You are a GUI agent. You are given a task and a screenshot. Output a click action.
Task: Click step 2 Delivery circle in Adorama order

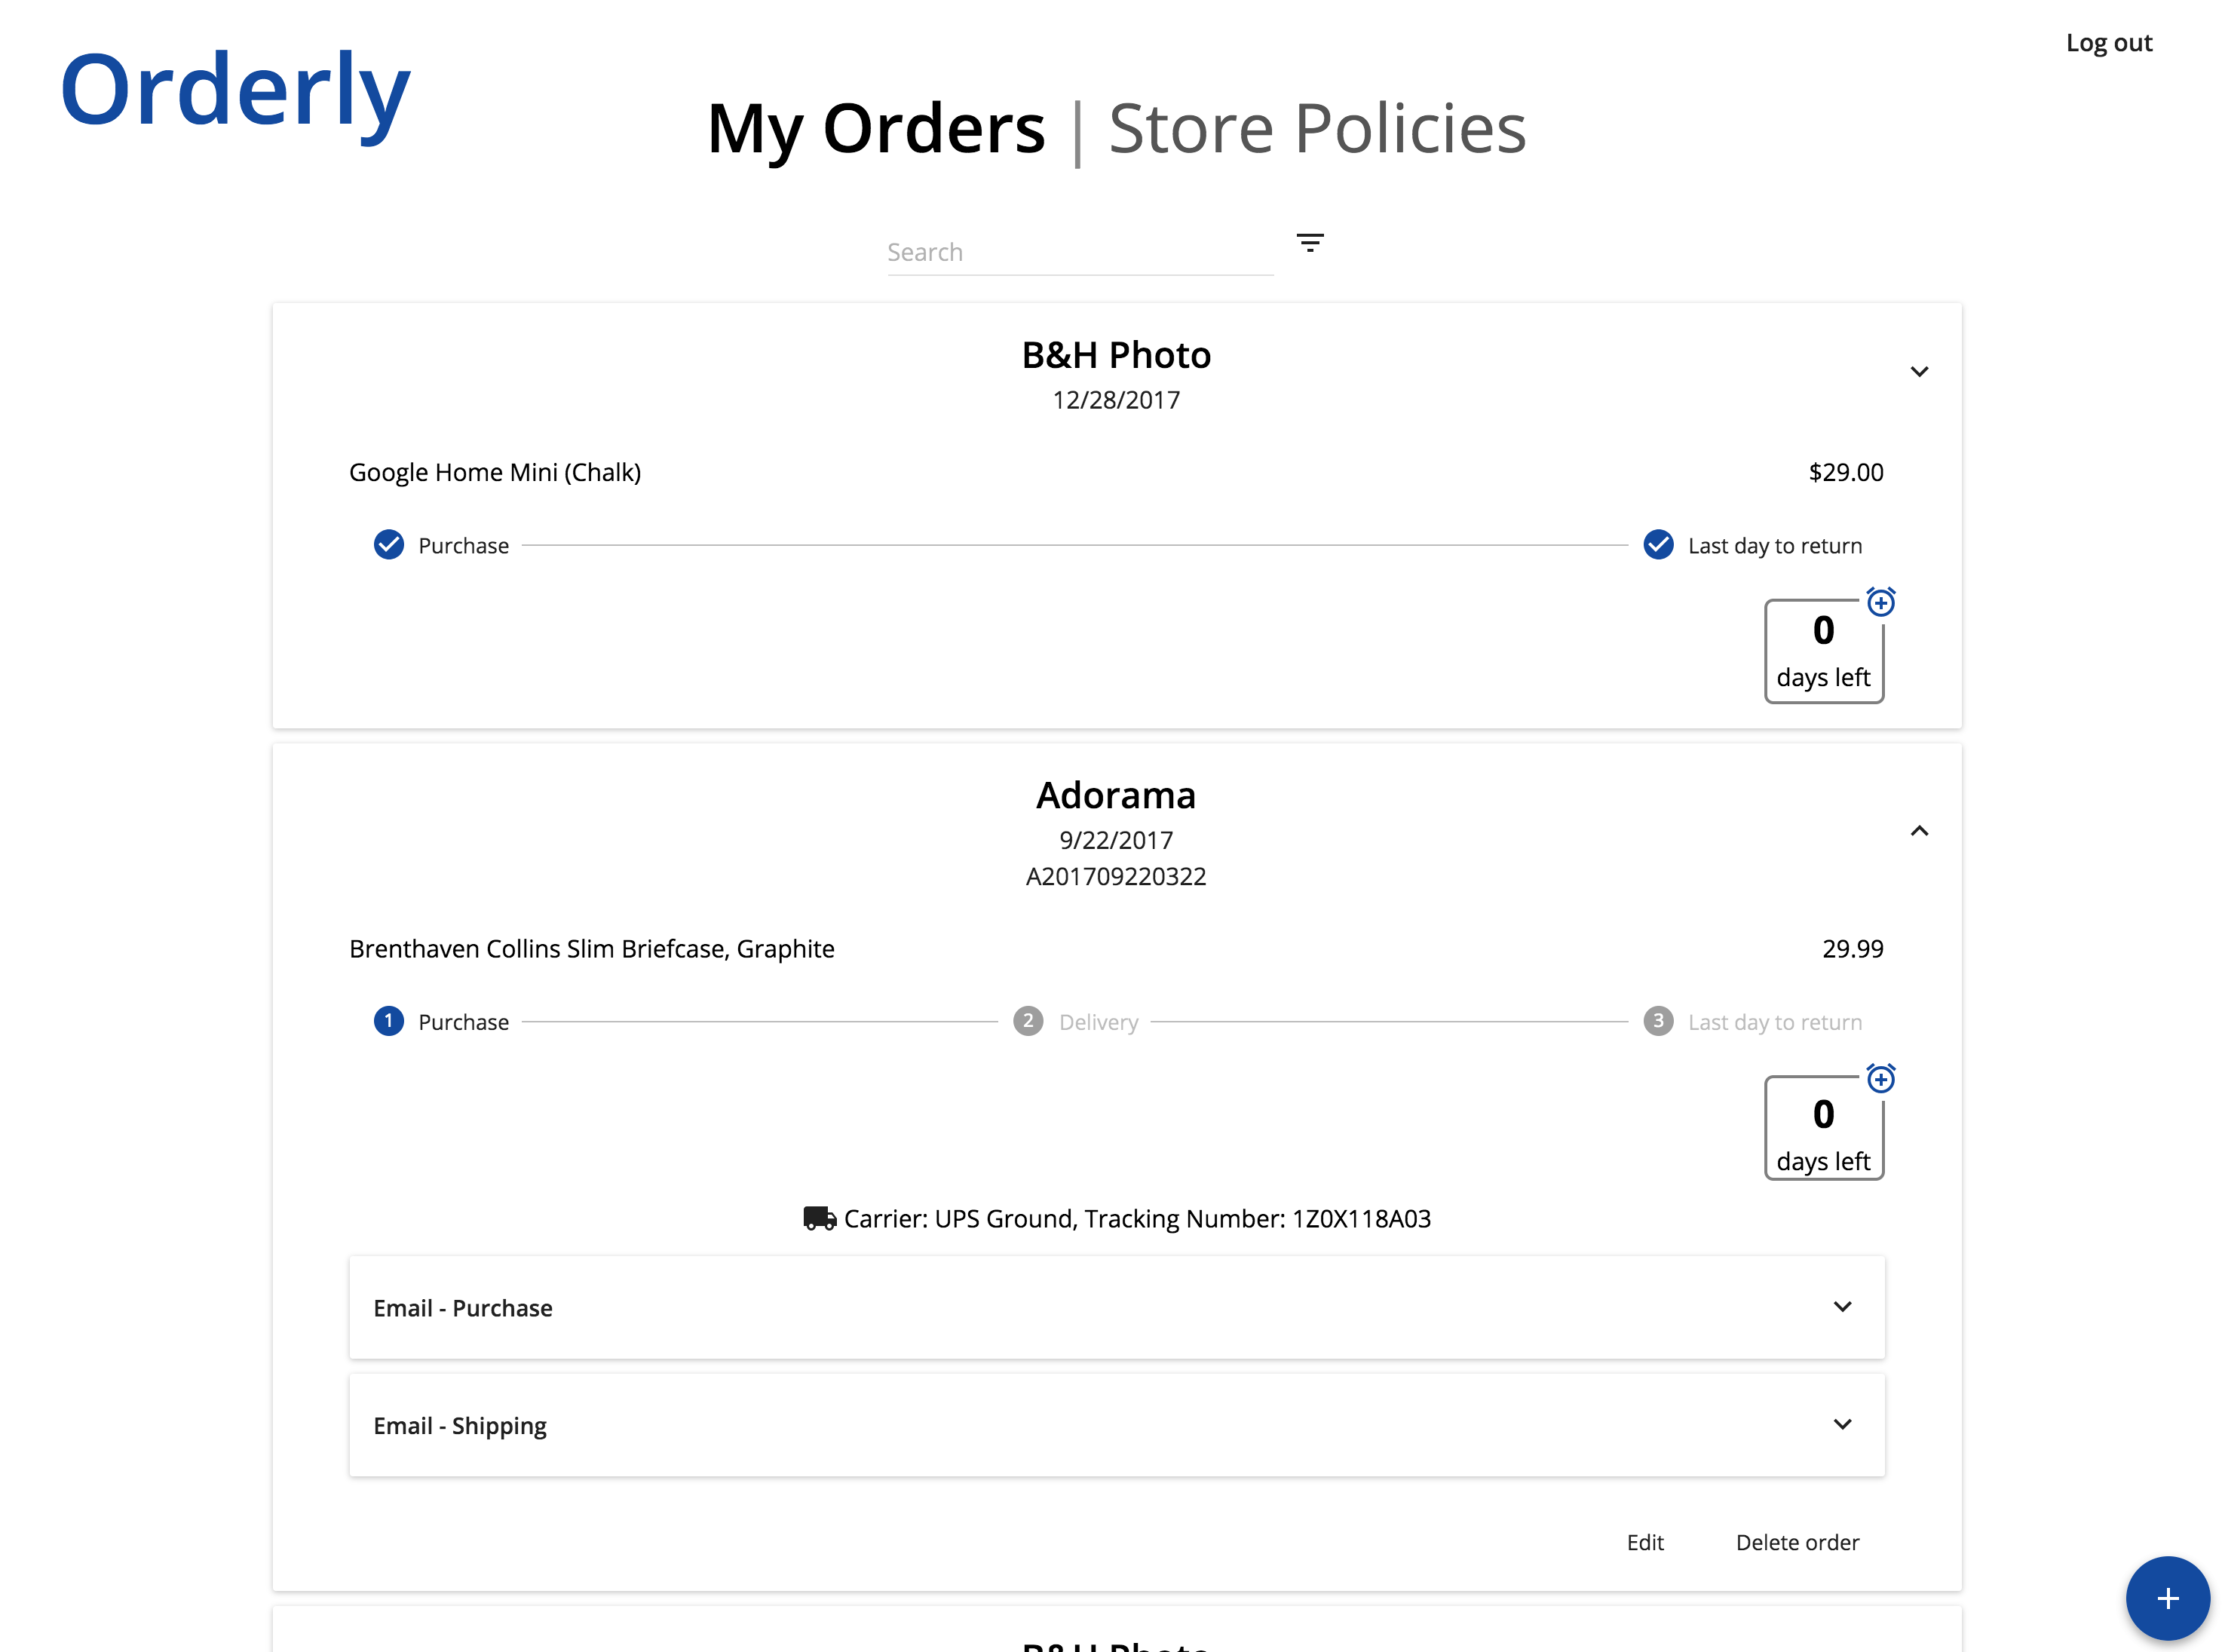tap(1027, 1021)
